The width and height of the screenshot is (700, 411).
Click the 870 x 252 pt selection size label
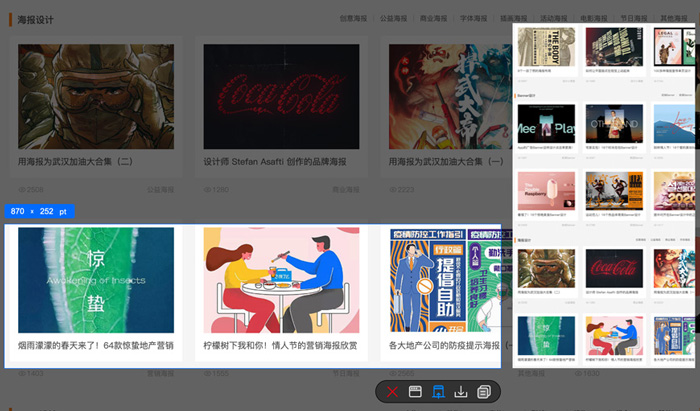(x=38, y=211)
